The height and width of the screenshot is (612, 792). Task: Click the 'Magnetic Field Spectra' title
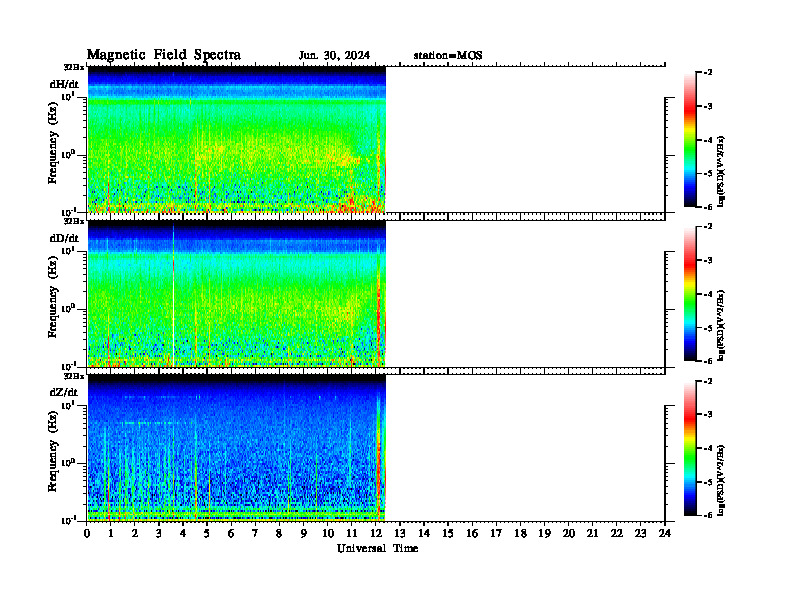tap(164, 55)
